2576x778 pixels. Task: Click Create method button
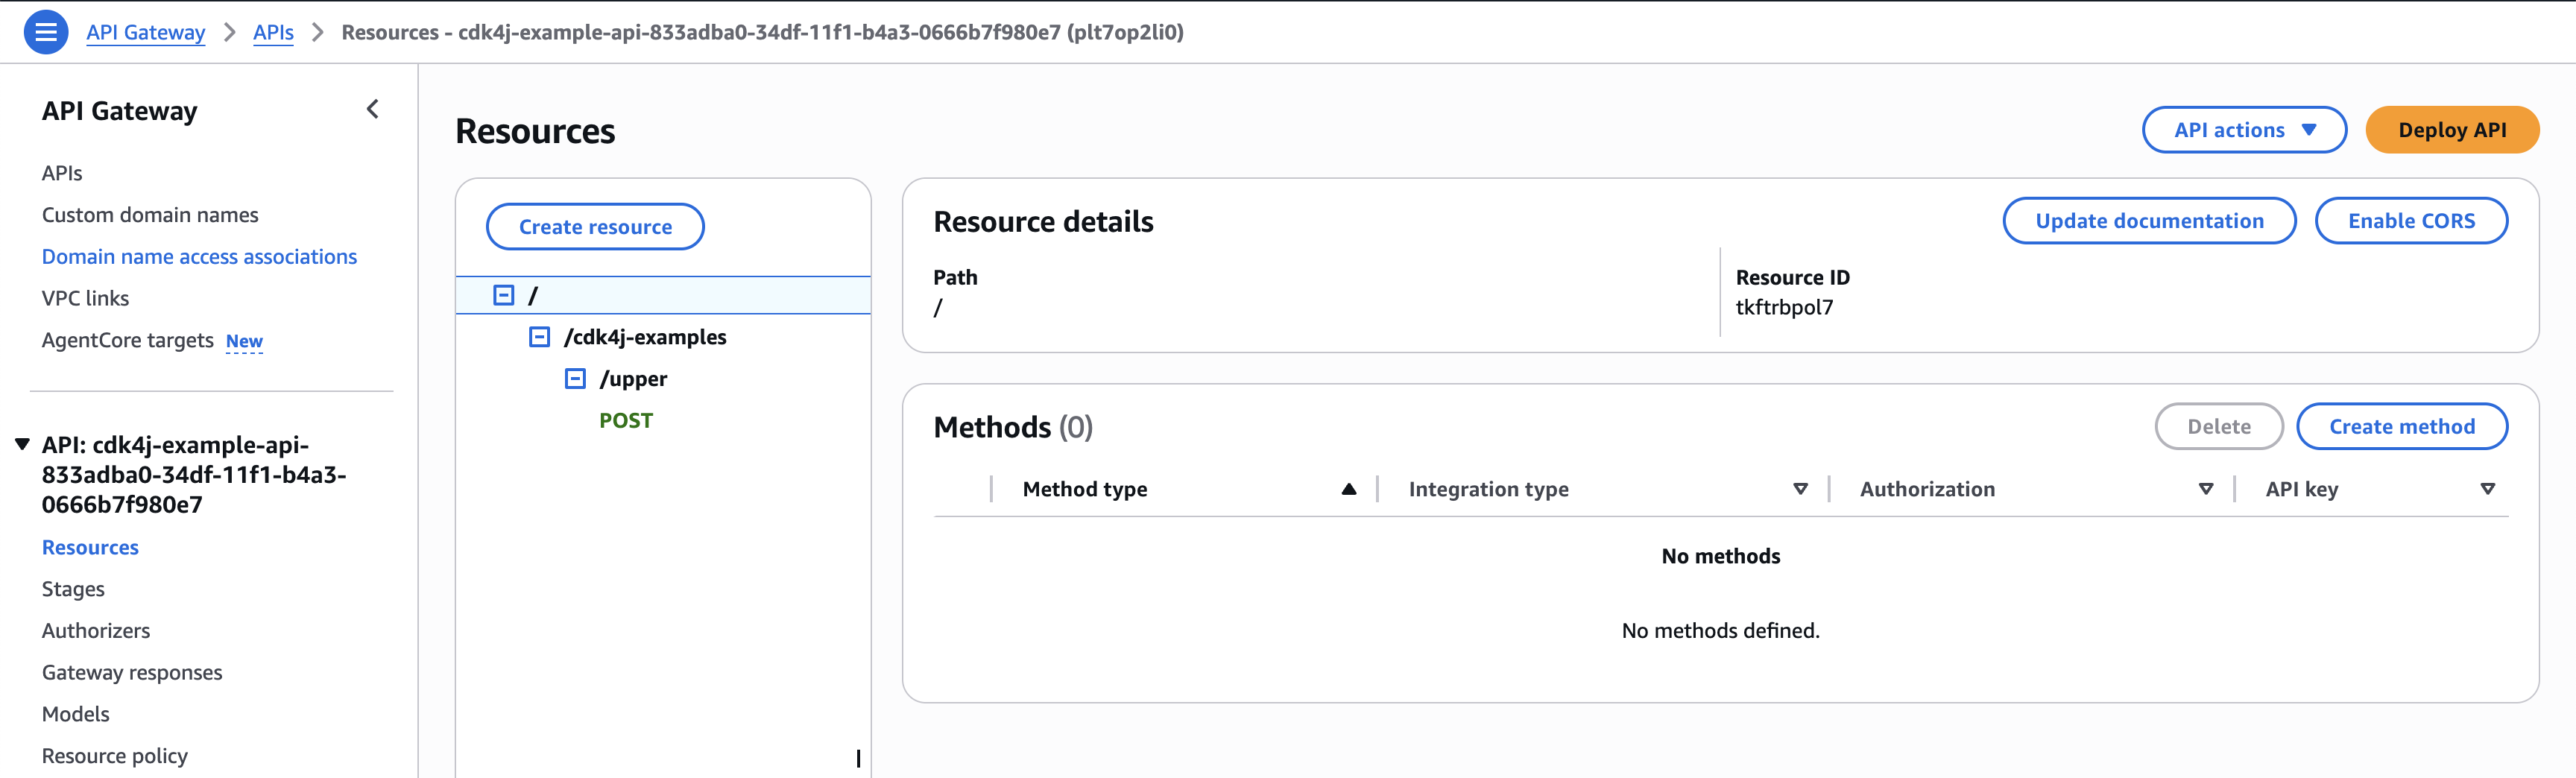pos(2402,427)
